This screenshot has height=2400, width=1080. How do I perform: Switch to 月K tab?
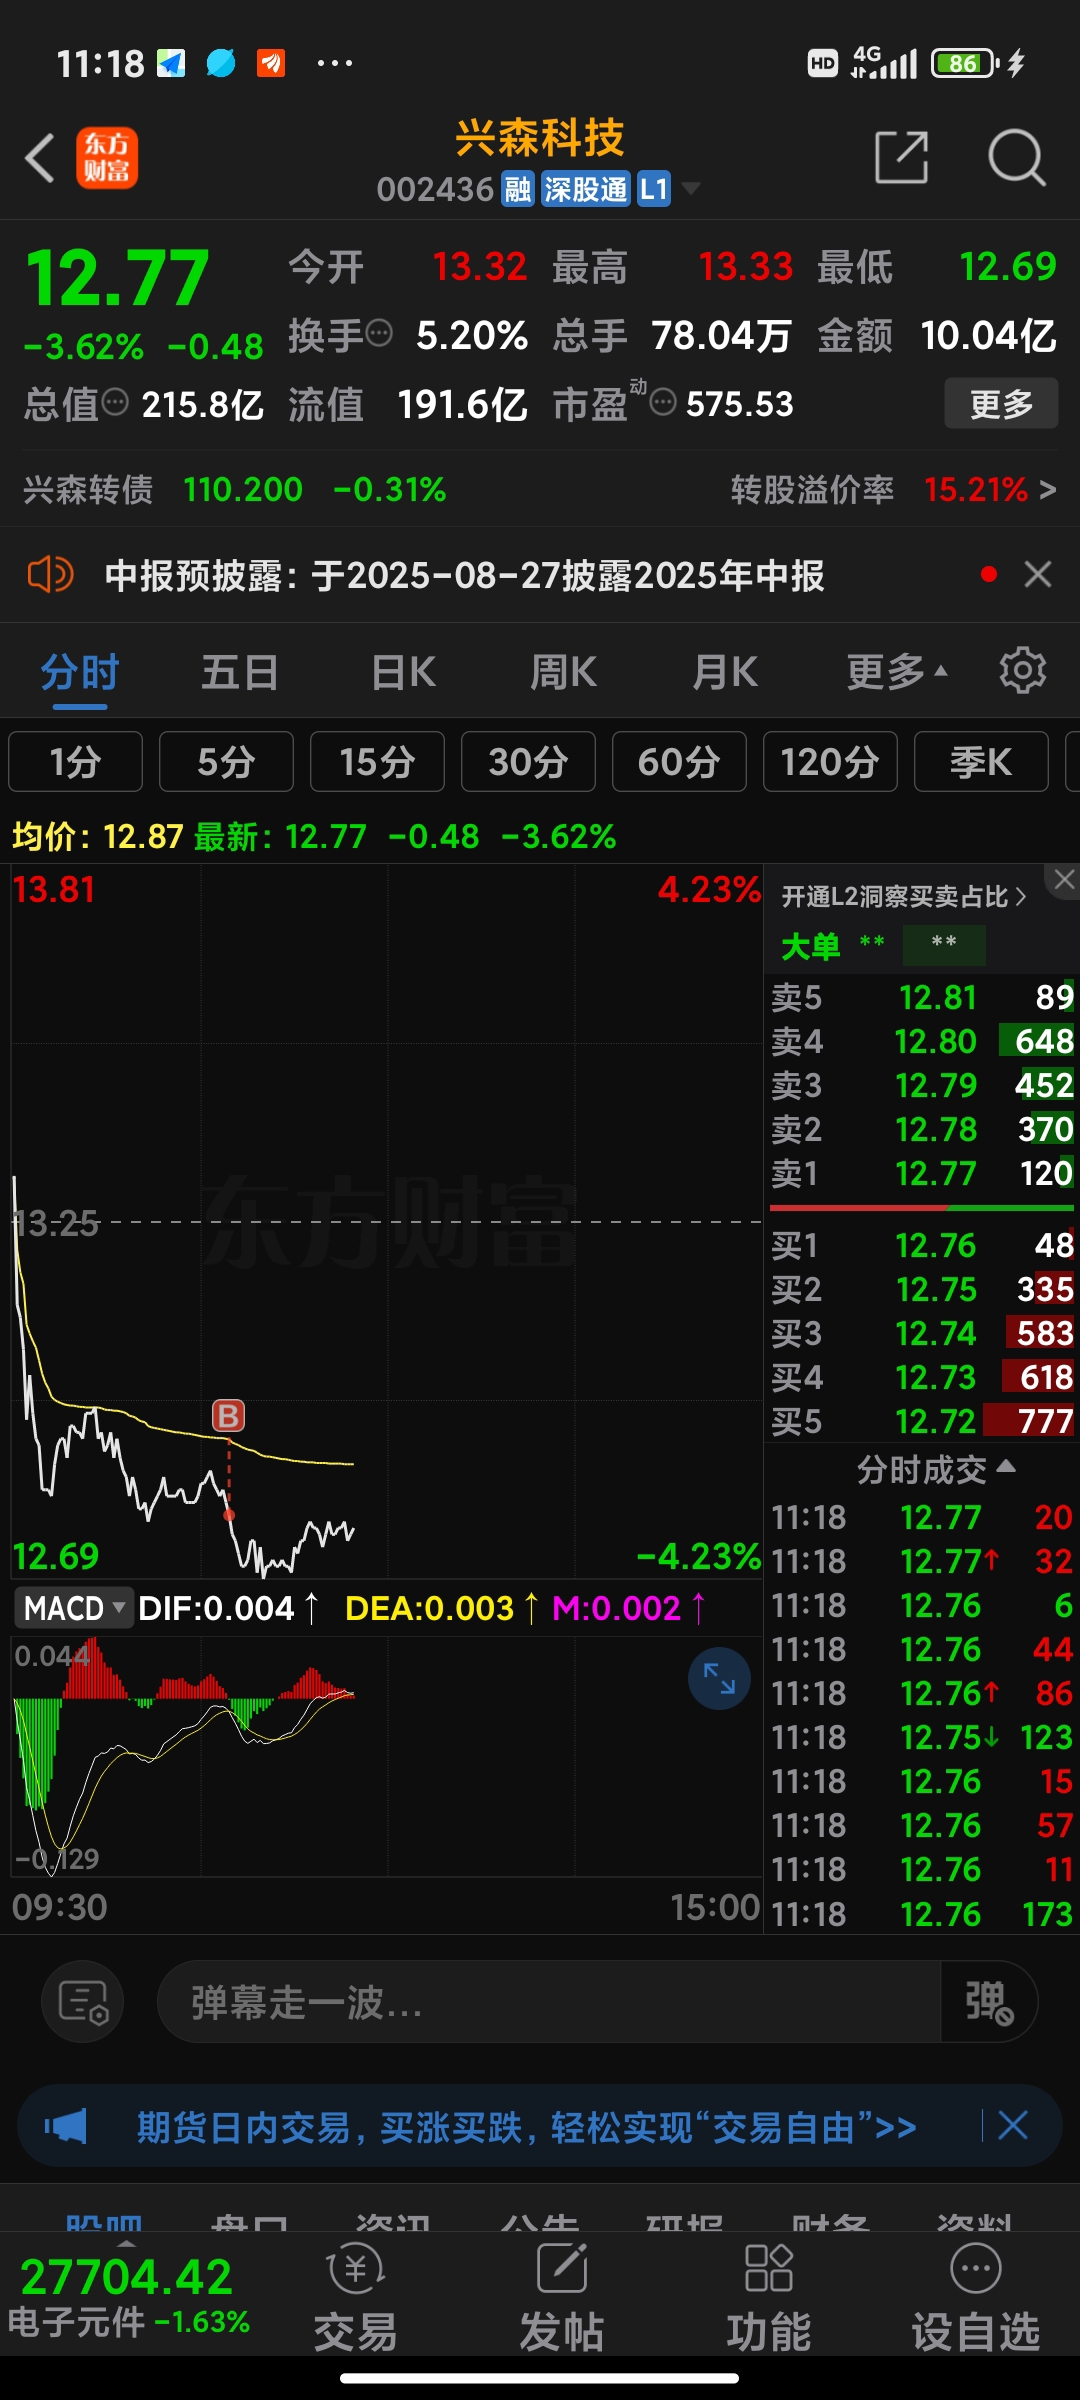725,671
